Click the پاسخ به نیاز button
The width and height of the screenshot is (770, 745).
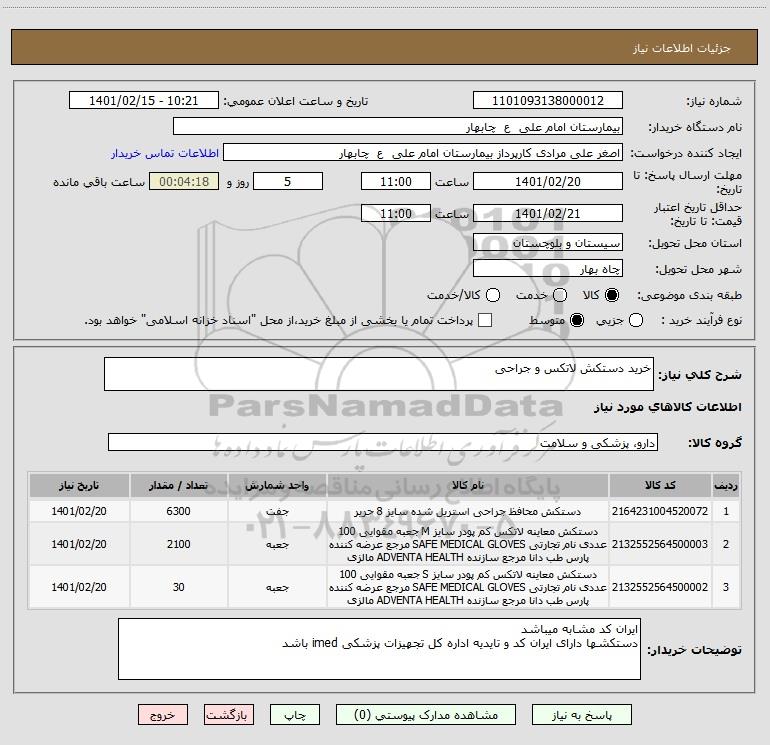(581, 715)
